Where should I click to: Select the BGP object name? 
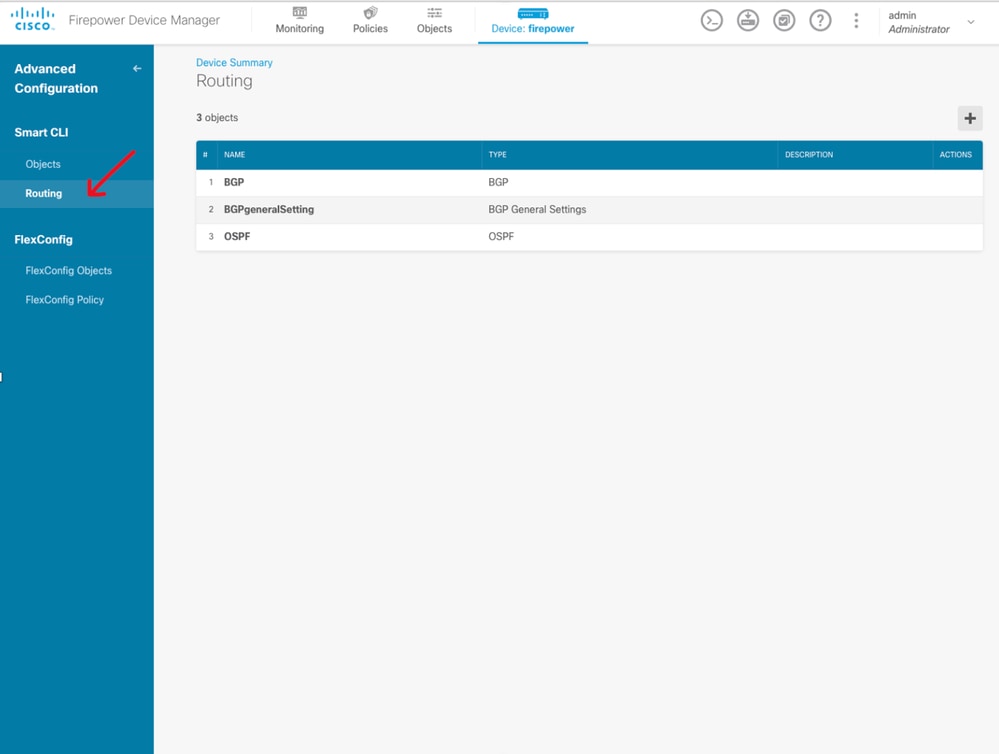[x=234, y=182]
